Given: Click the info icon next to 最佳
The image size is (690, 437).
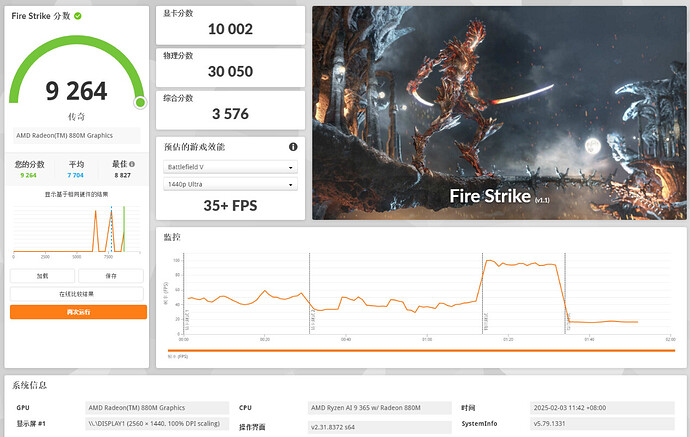Looking at the screenshot, I should click(x=132, y=164).
